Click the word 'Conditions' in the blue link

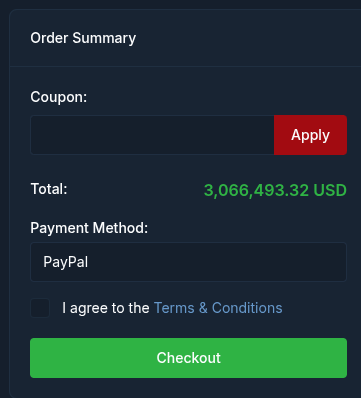click(247, 308)
